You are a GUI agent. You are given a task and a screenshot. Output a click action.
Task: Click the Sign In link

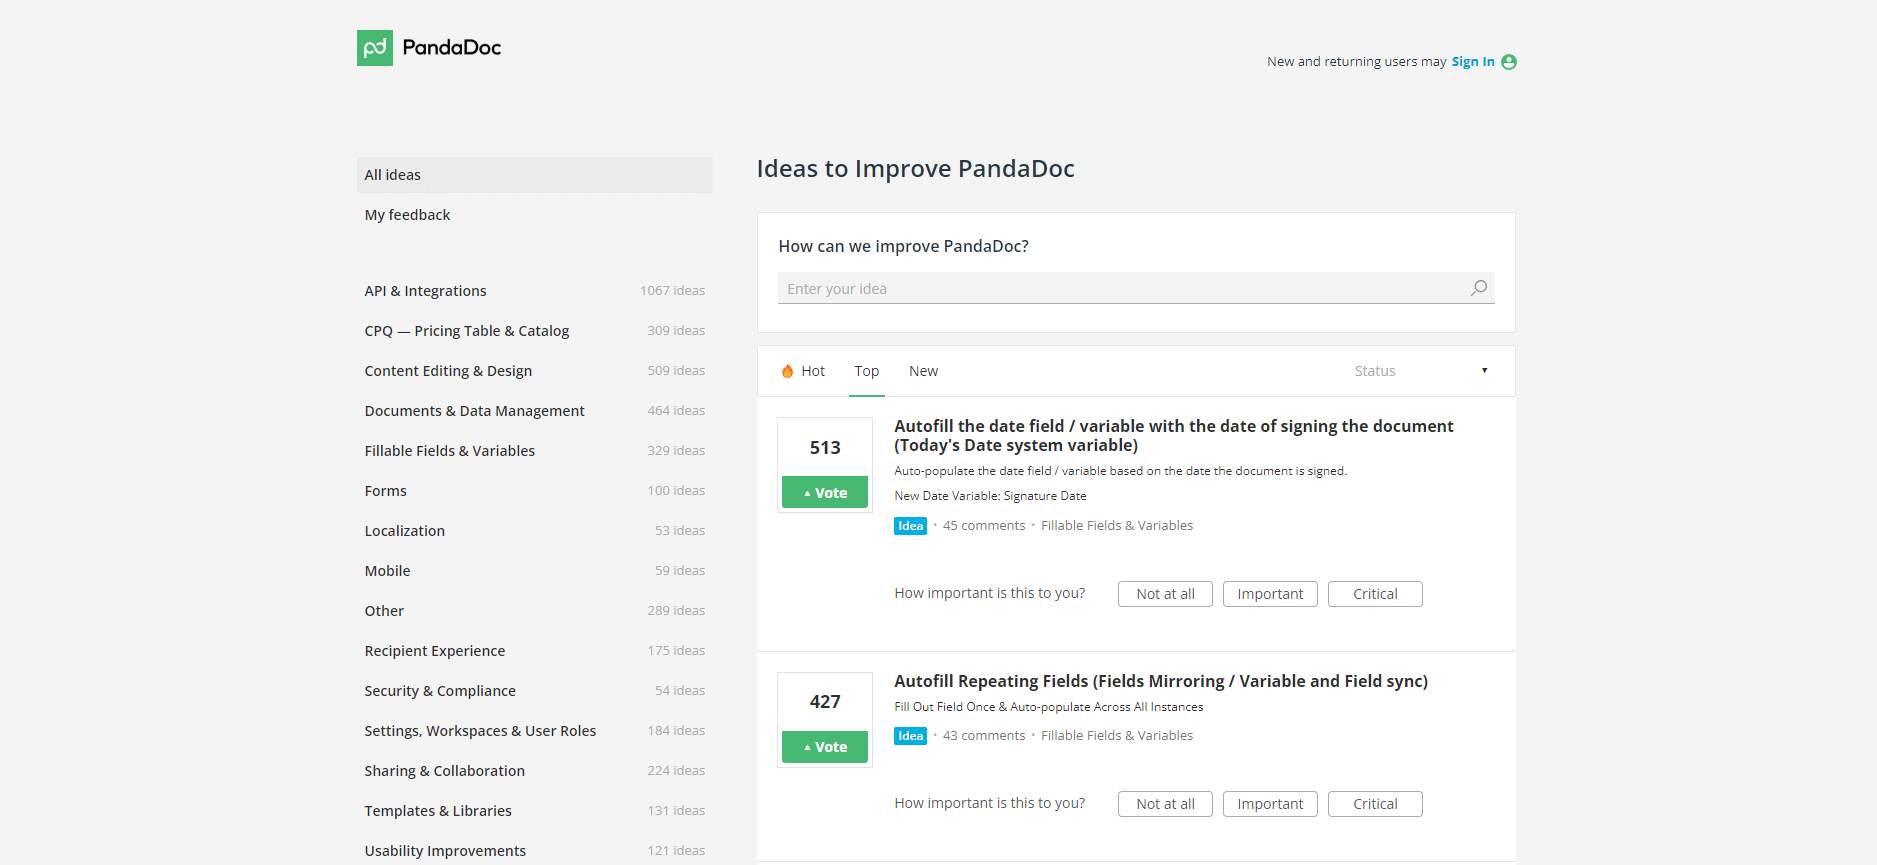tap(1473, 62)
